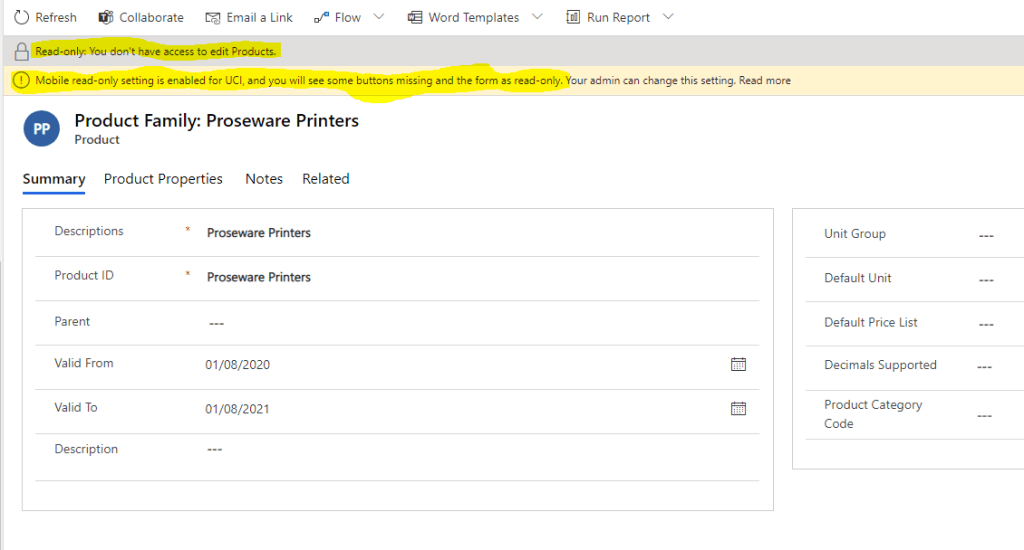Expand the Flow dropdown chevron
This screenshot has height=550, width=1024.
(378, 17)
